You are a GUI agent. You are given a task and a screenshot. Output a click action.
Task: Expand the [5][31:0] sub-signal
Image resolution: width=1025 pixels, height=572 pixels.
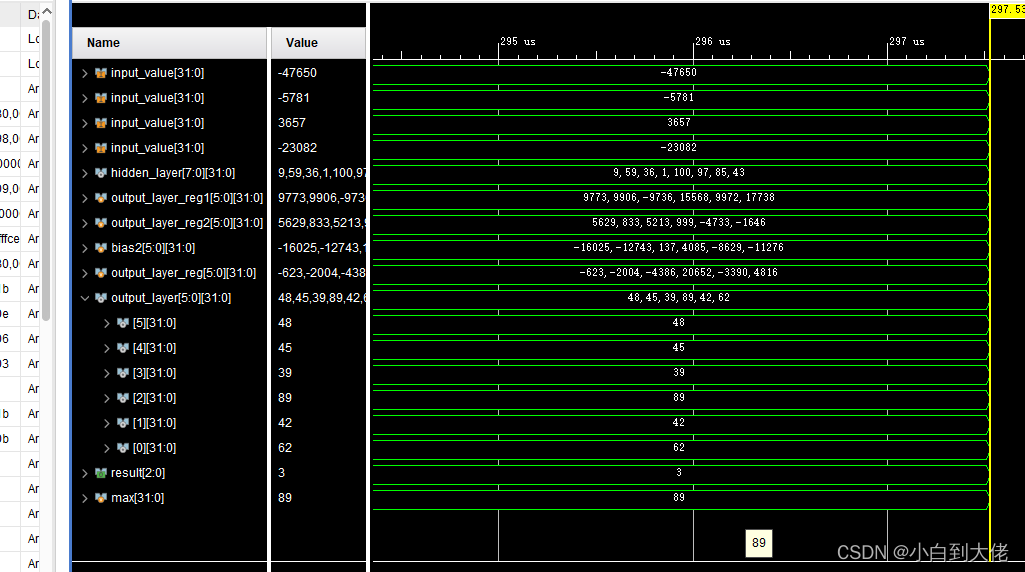tap(107, 323)
